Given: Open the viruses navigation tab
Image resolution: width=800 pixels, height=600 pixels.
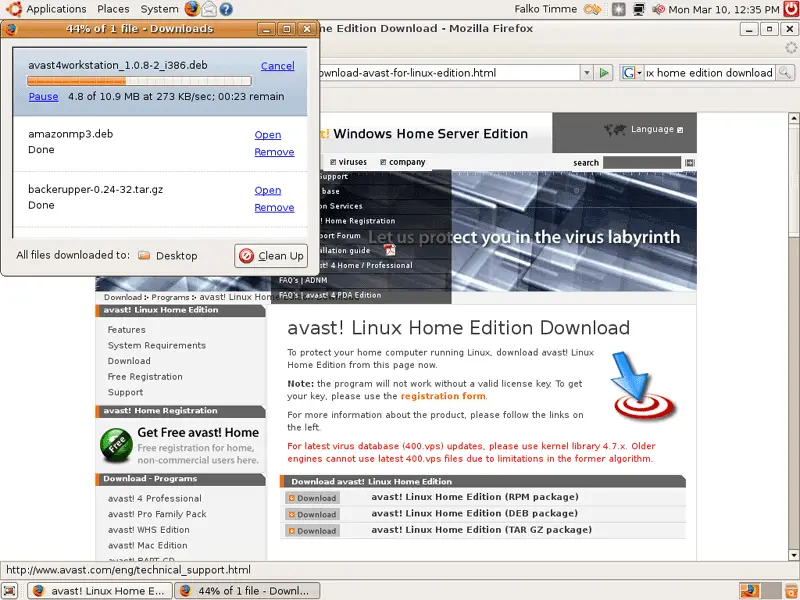Looking at the screenshot, I should 348,162.
